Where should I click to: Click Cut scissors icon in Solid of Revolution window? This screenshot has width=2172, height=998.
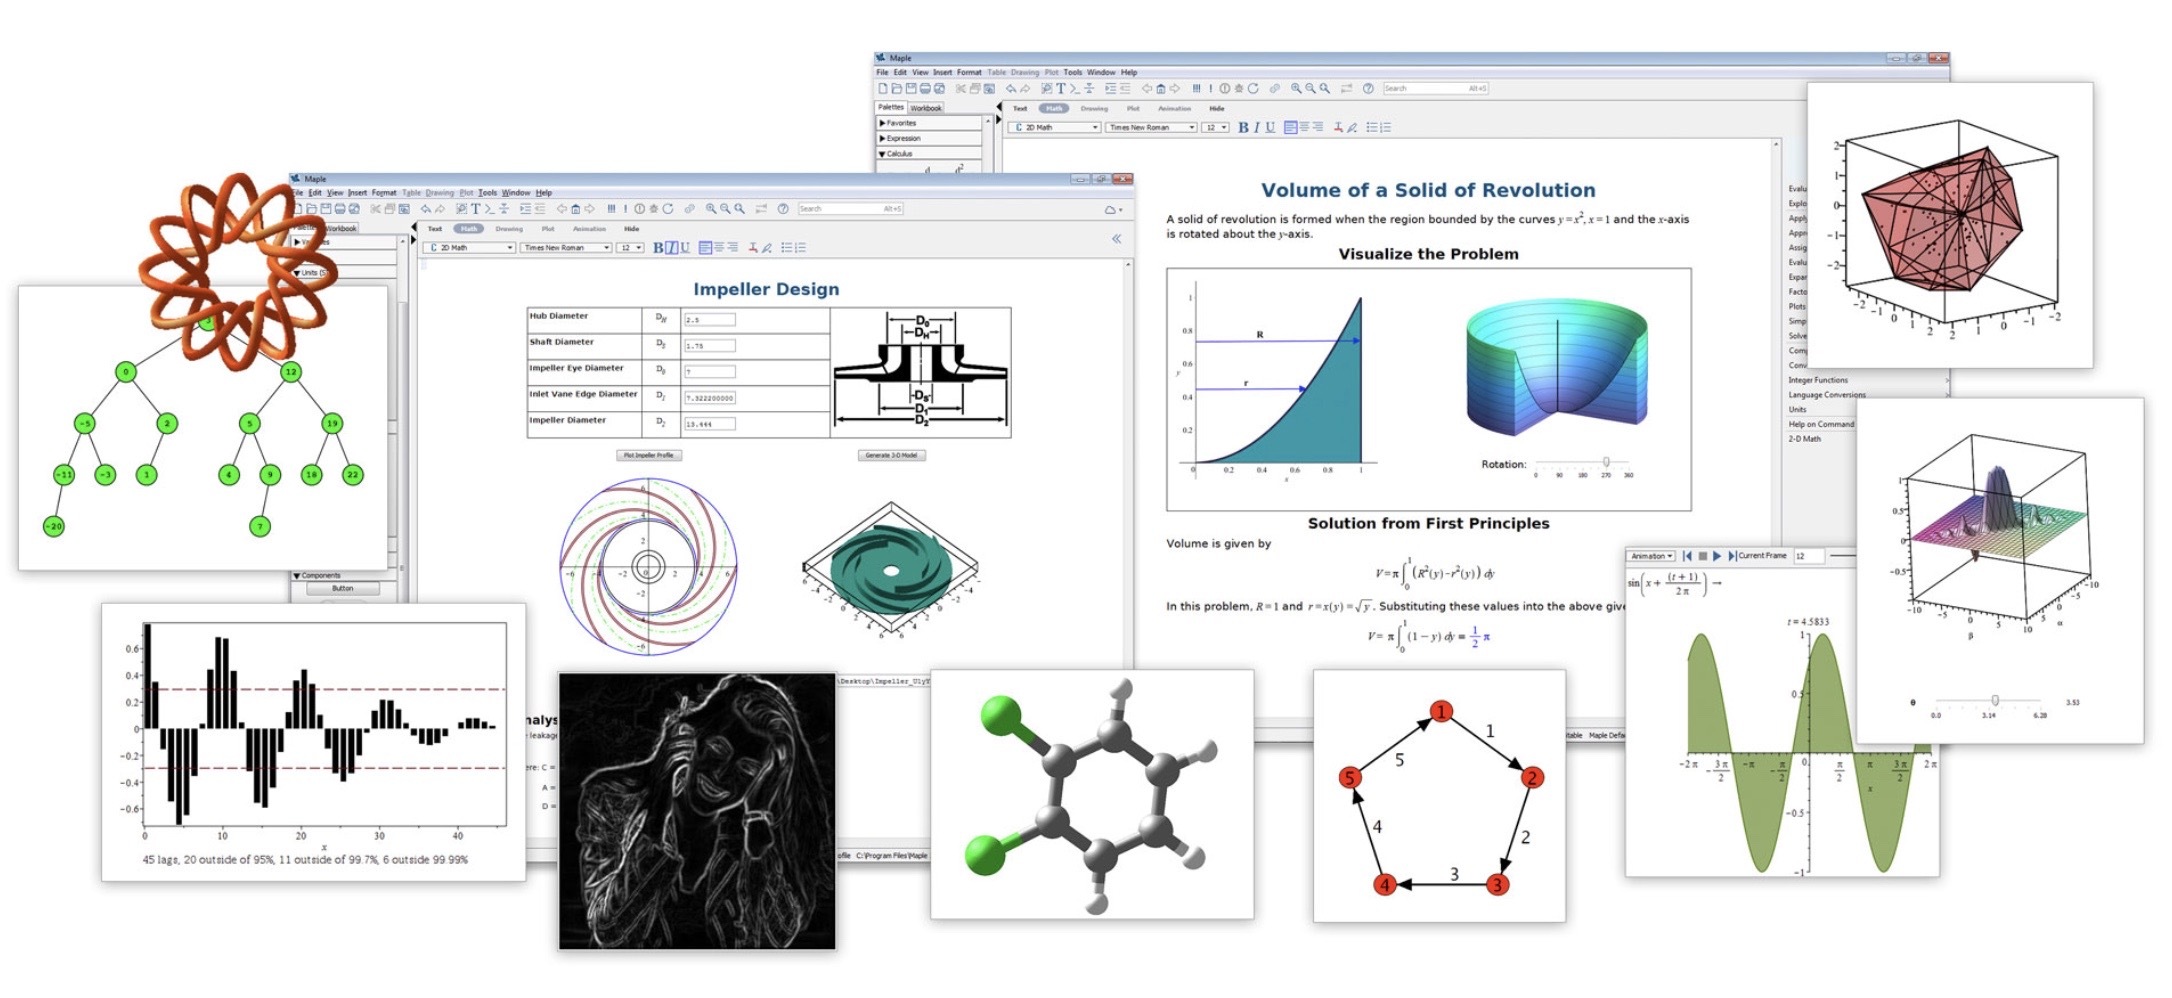click(961, 89)
